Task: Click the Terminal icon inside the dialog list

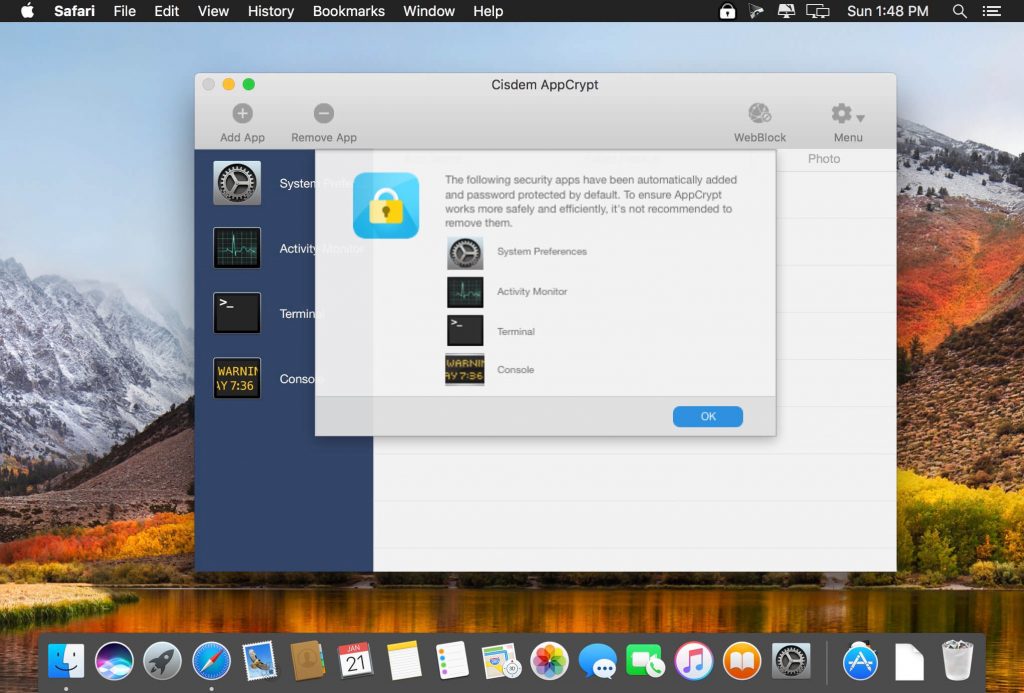Action: [464, 330]
